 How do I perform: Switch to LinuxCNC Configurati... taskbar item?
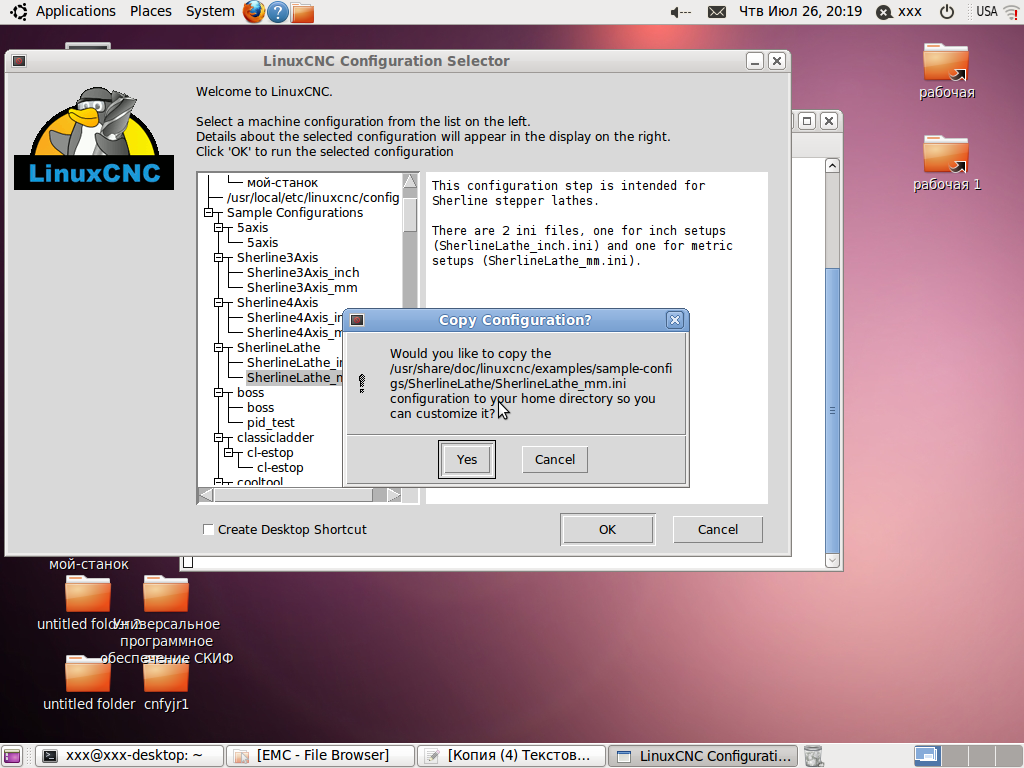[703, 756]
